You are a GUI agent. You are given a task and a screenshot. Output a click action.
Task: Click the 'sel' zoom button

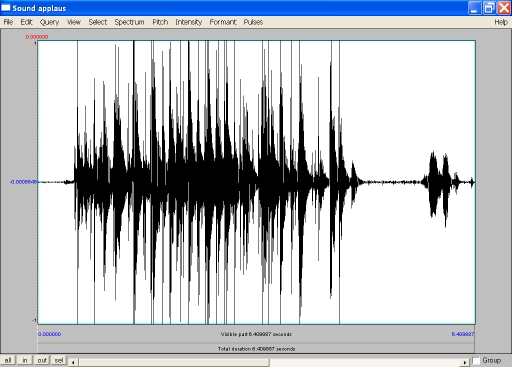pyautogui.click(x=59, y=360)
